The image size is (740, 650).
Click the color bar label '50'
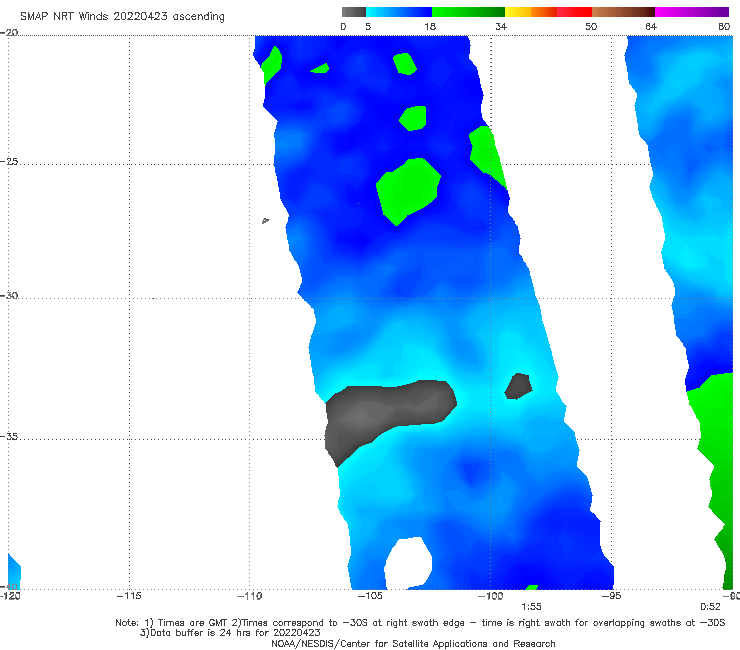click(591, 27)
